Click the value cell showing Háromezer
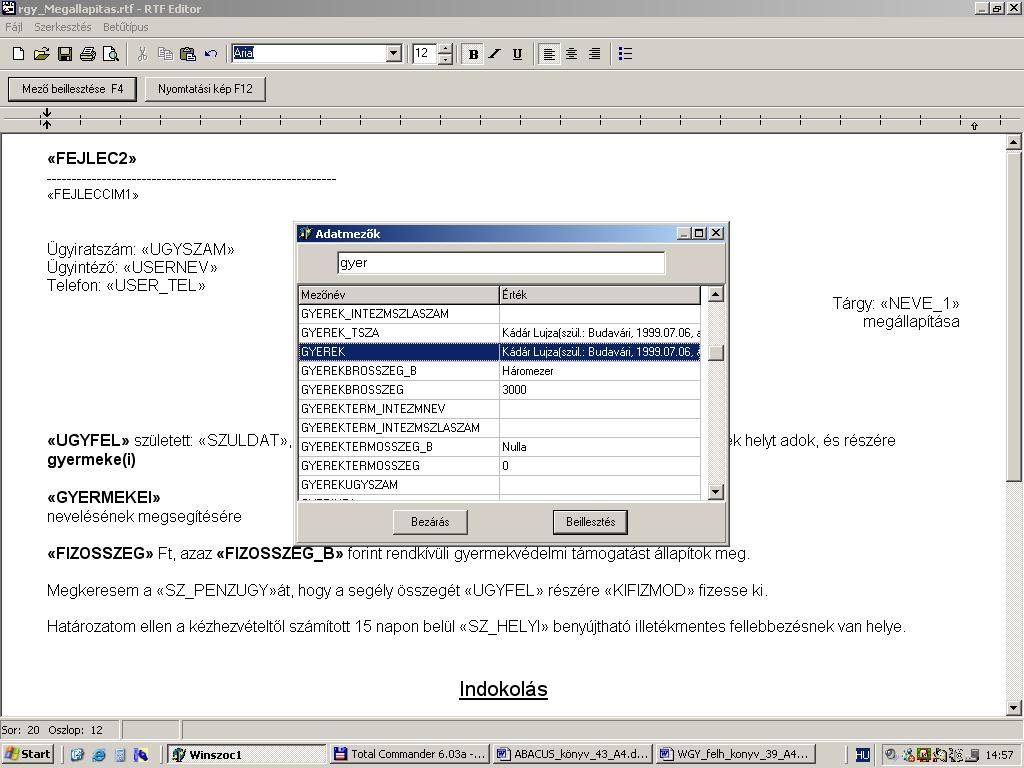1024x768 pixels. pyautogui.click(x=600, y=371)
